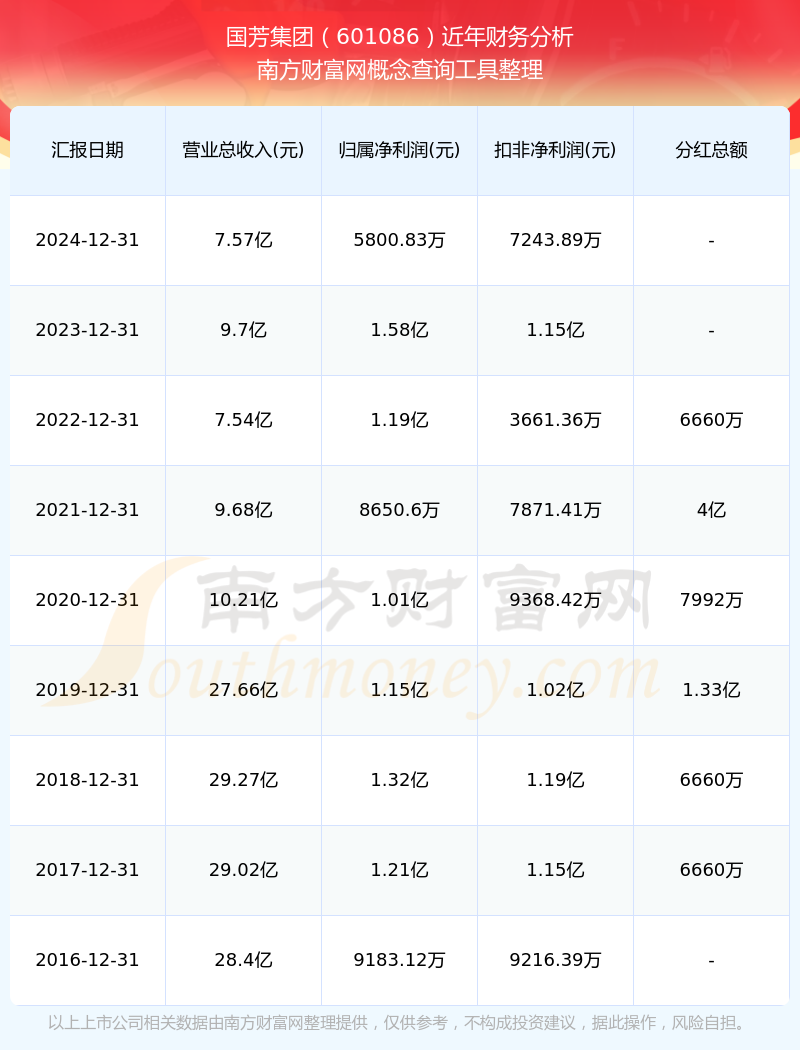This screenshot has width=800, height=1050.
Task: Click the 汇报日期 column header
Action: click(x=88, y=150)
